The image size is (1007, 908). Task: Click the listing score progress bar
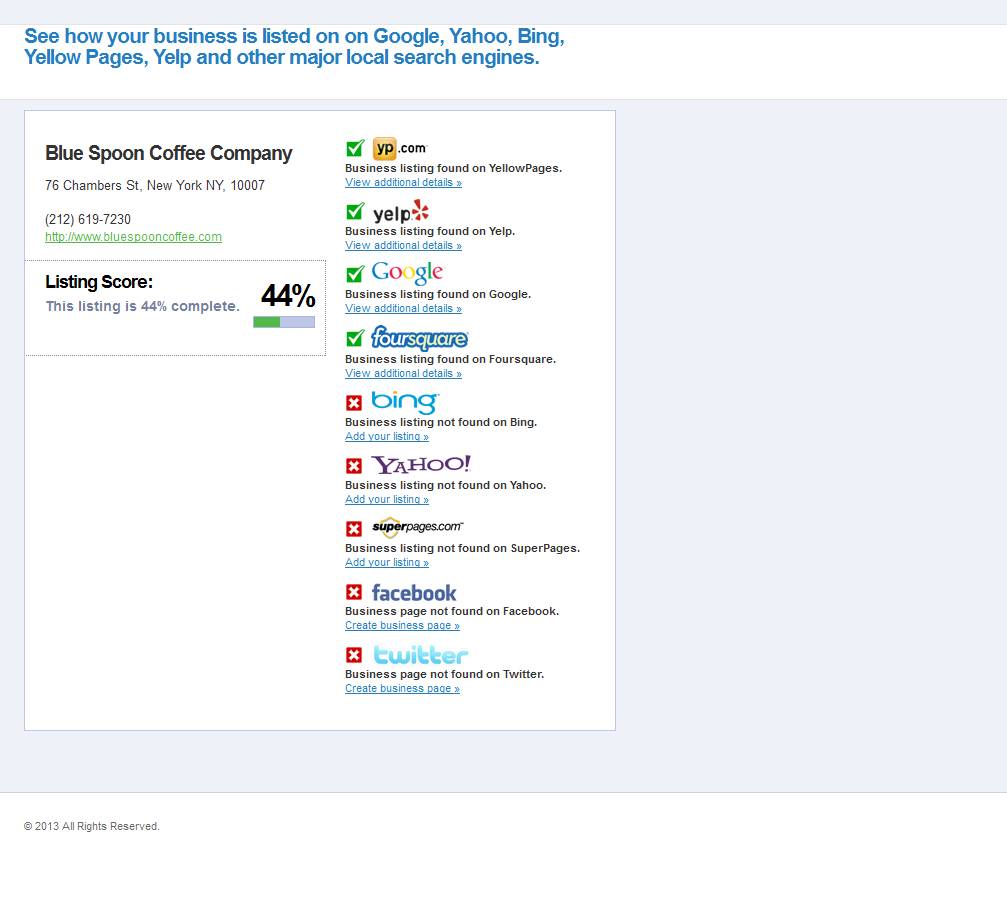pyautogui.click(x=284, y=322)
